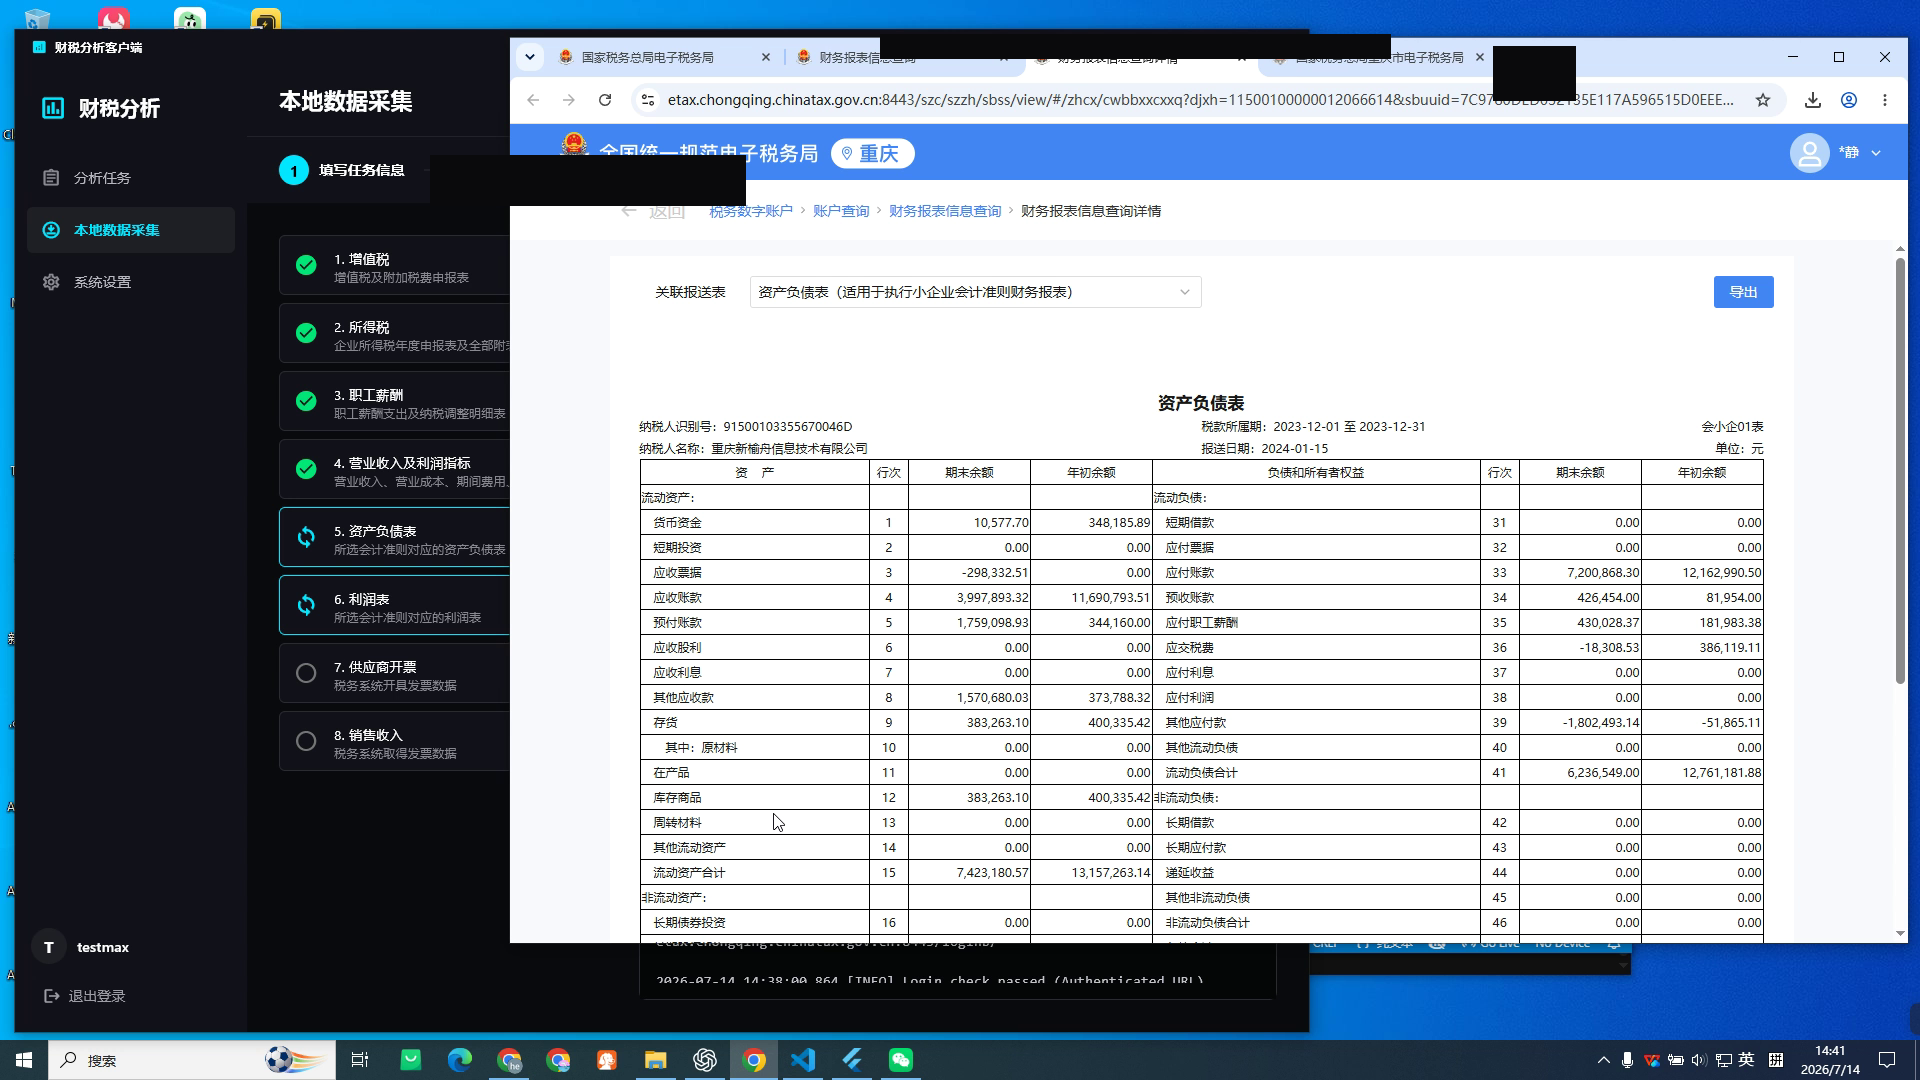Select the green check for 1. 增值税
1920x1080 pixels.
pos(306,265)
